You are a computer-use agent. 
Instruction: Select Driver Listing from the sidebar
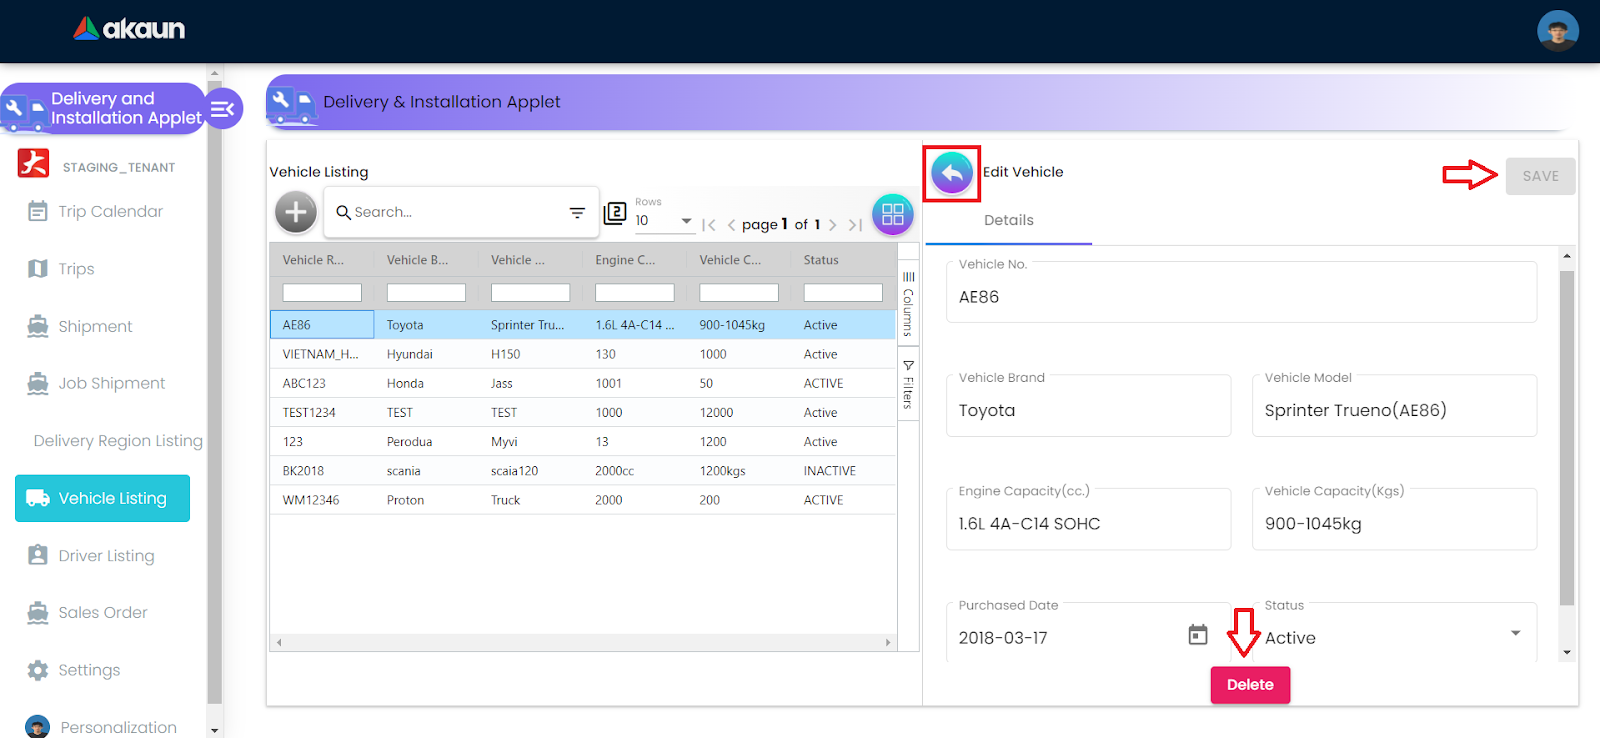click(x=106, y=556)
